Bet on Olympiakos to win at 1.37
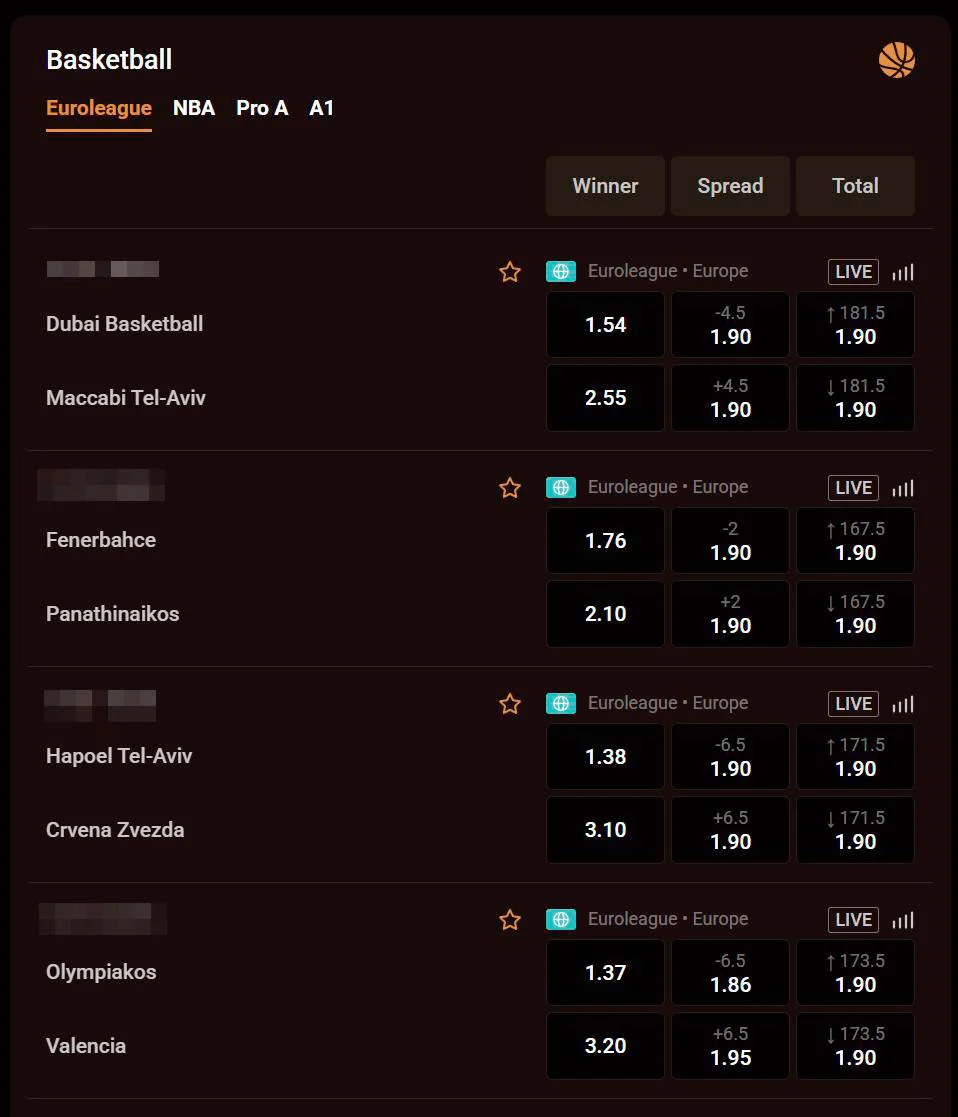The image size is (958, 1117). pos(605,972)
